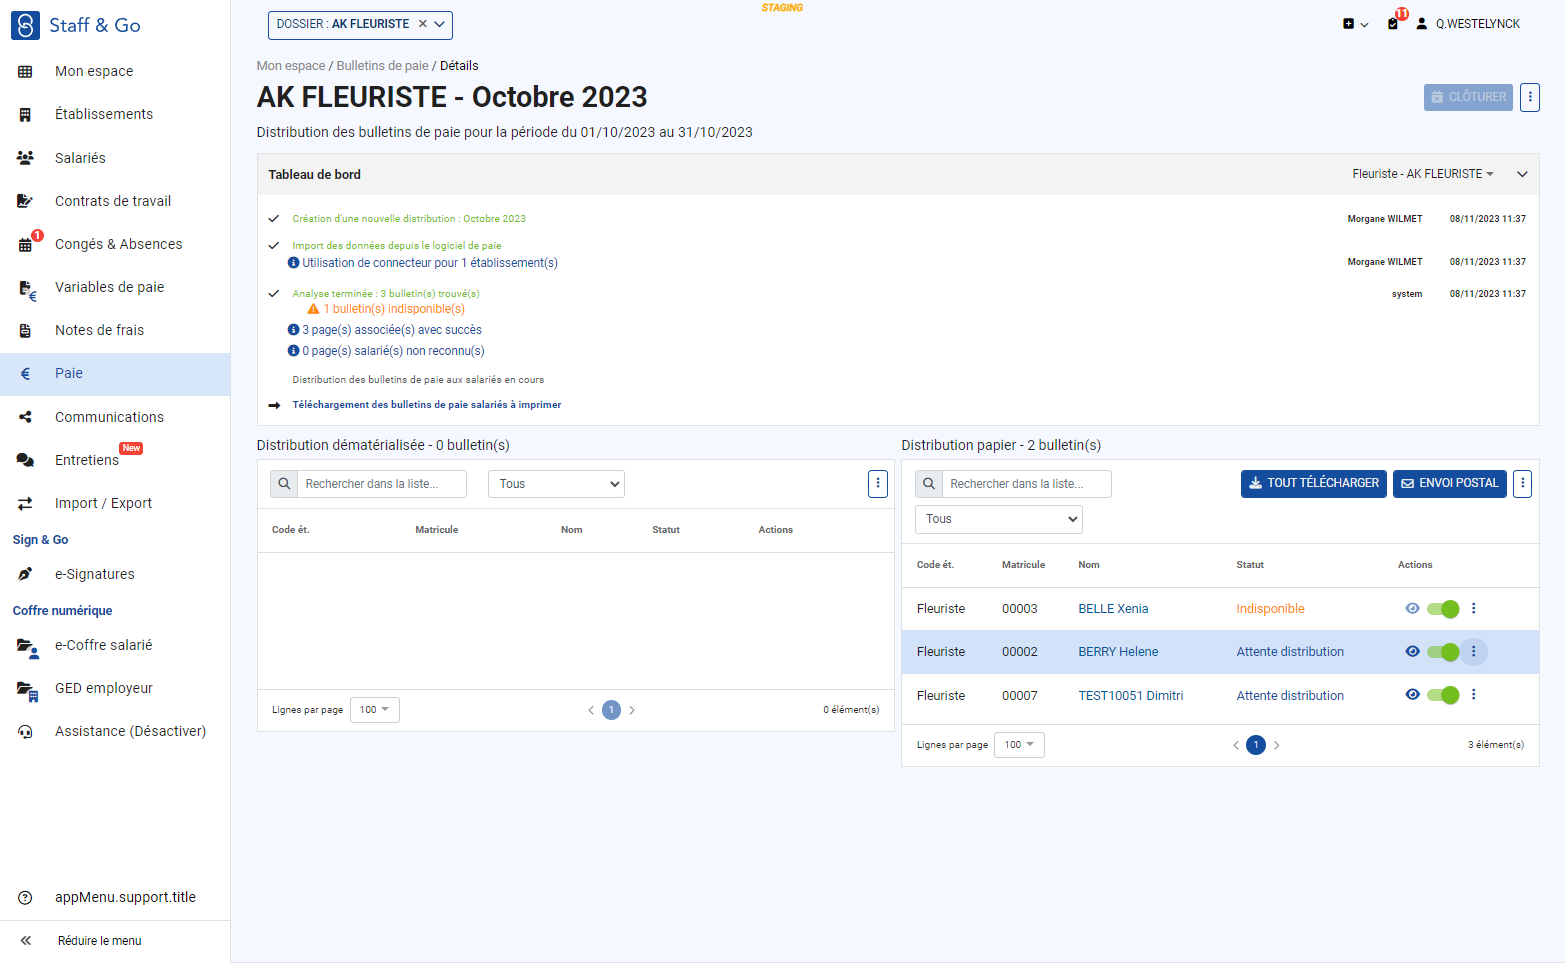Collapse the Tableau de bord panel chevron
This screenshot has height=963, width=1565.
pos(1522,174)
